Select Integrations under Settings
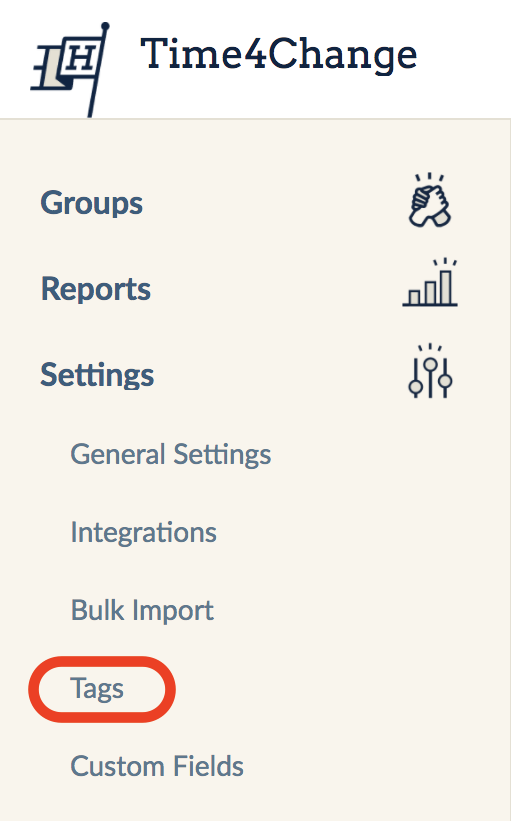511x821 pixels. tap(143, 532)
